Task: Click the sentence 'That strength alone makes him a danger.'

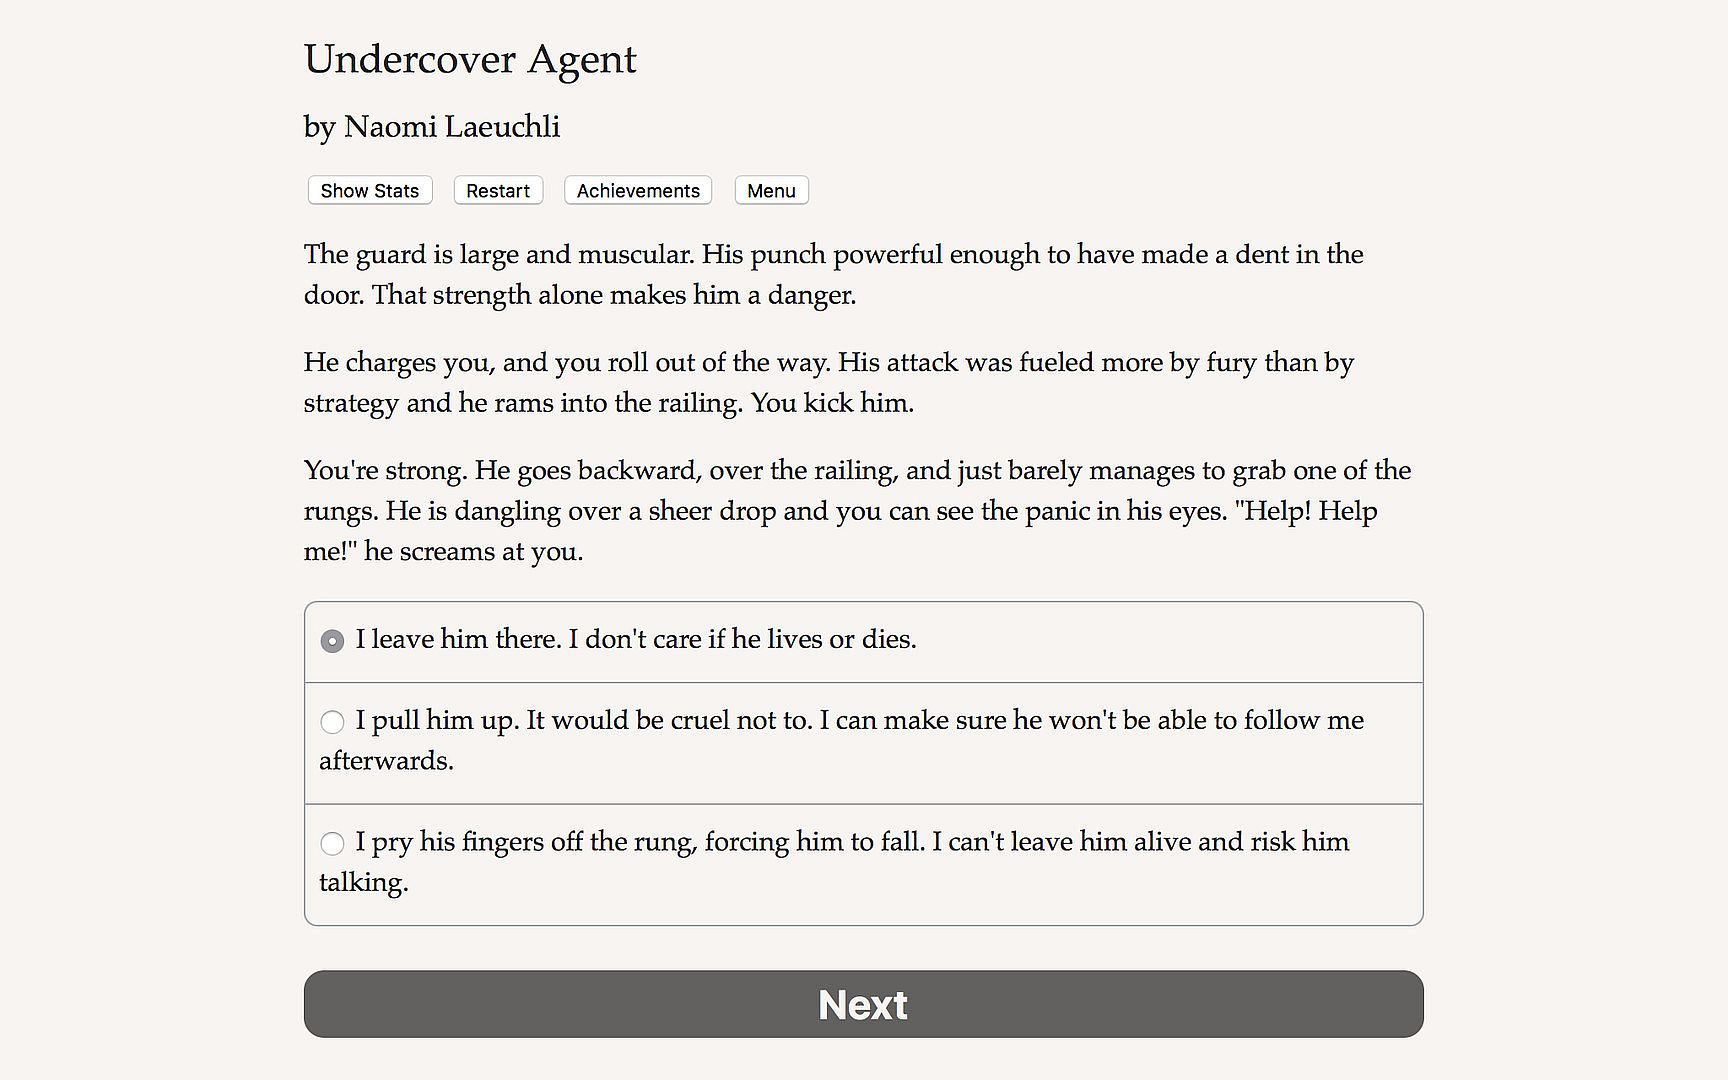Action: [x=614, y=296]
